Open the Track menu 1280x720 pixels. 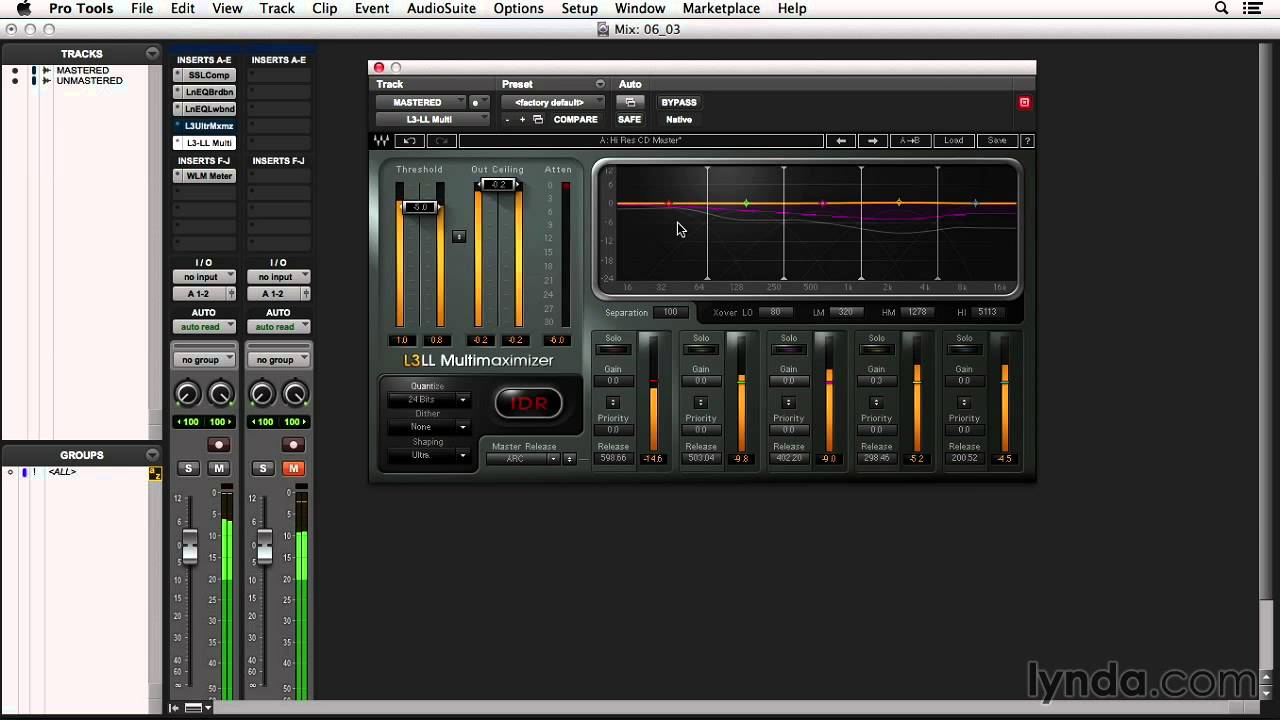pos(277,8)
